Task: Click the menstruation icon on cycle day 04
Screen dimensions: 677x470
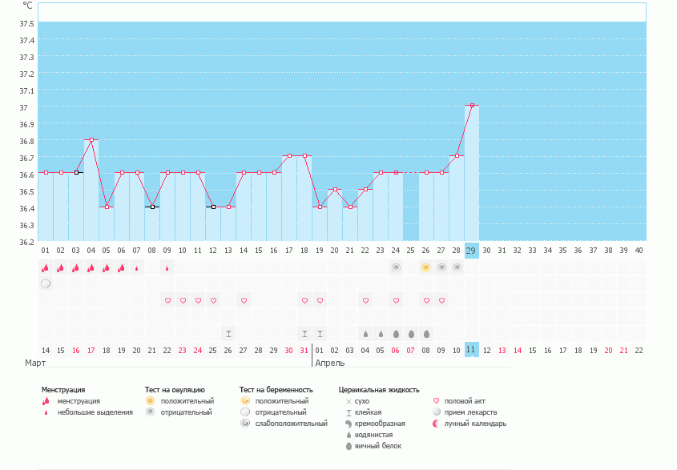Action: [x=91, y=268]
